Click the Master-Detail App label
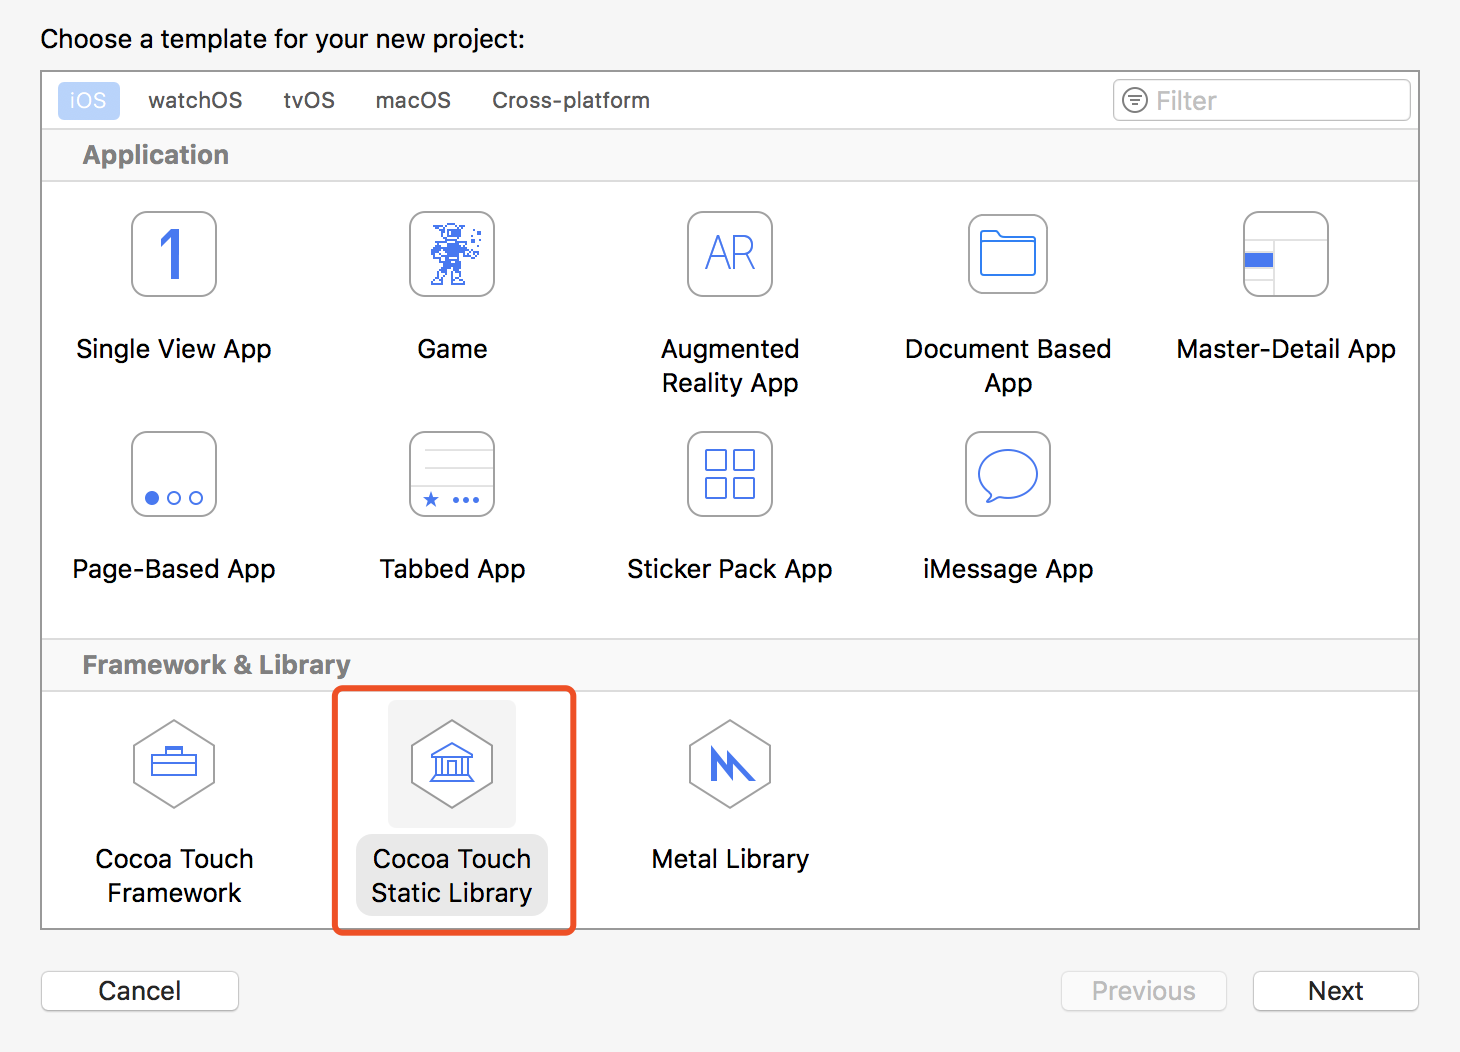The width and height of the screenshot is (1460, 1052). click(x=1286, y=349)
